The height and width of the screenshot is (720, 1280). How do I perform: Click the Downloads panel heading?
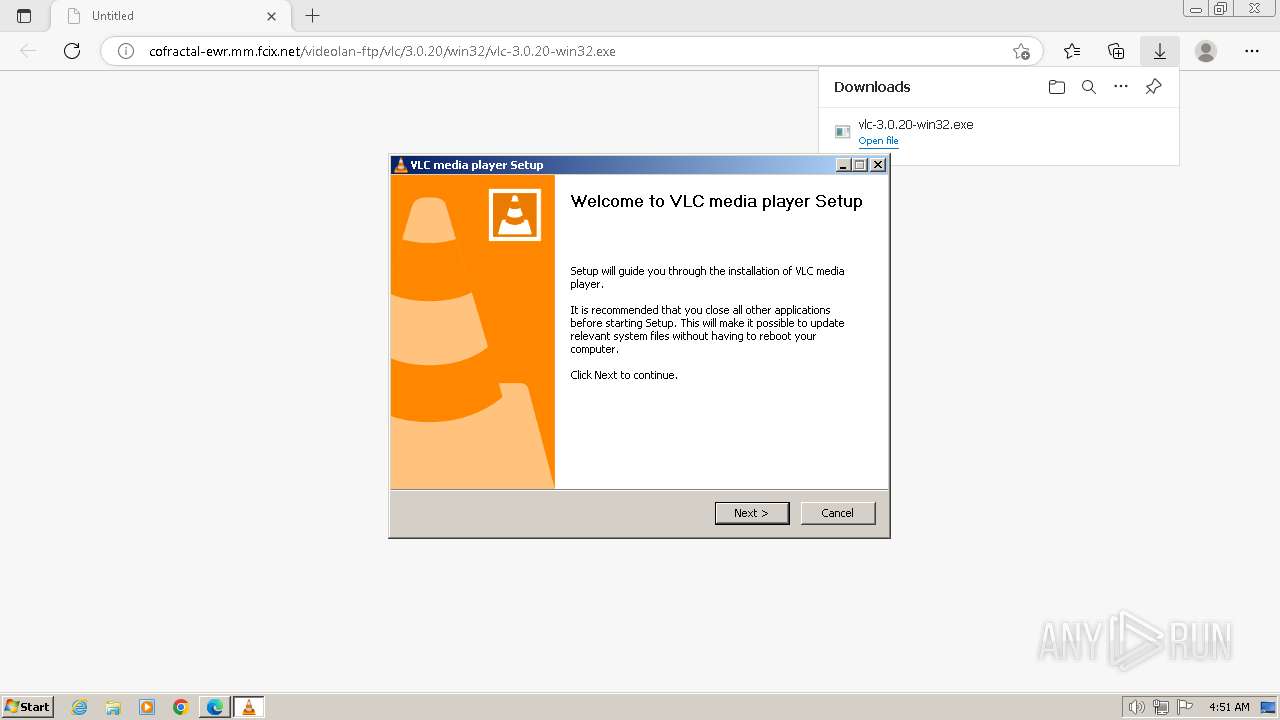pos(872,87)
